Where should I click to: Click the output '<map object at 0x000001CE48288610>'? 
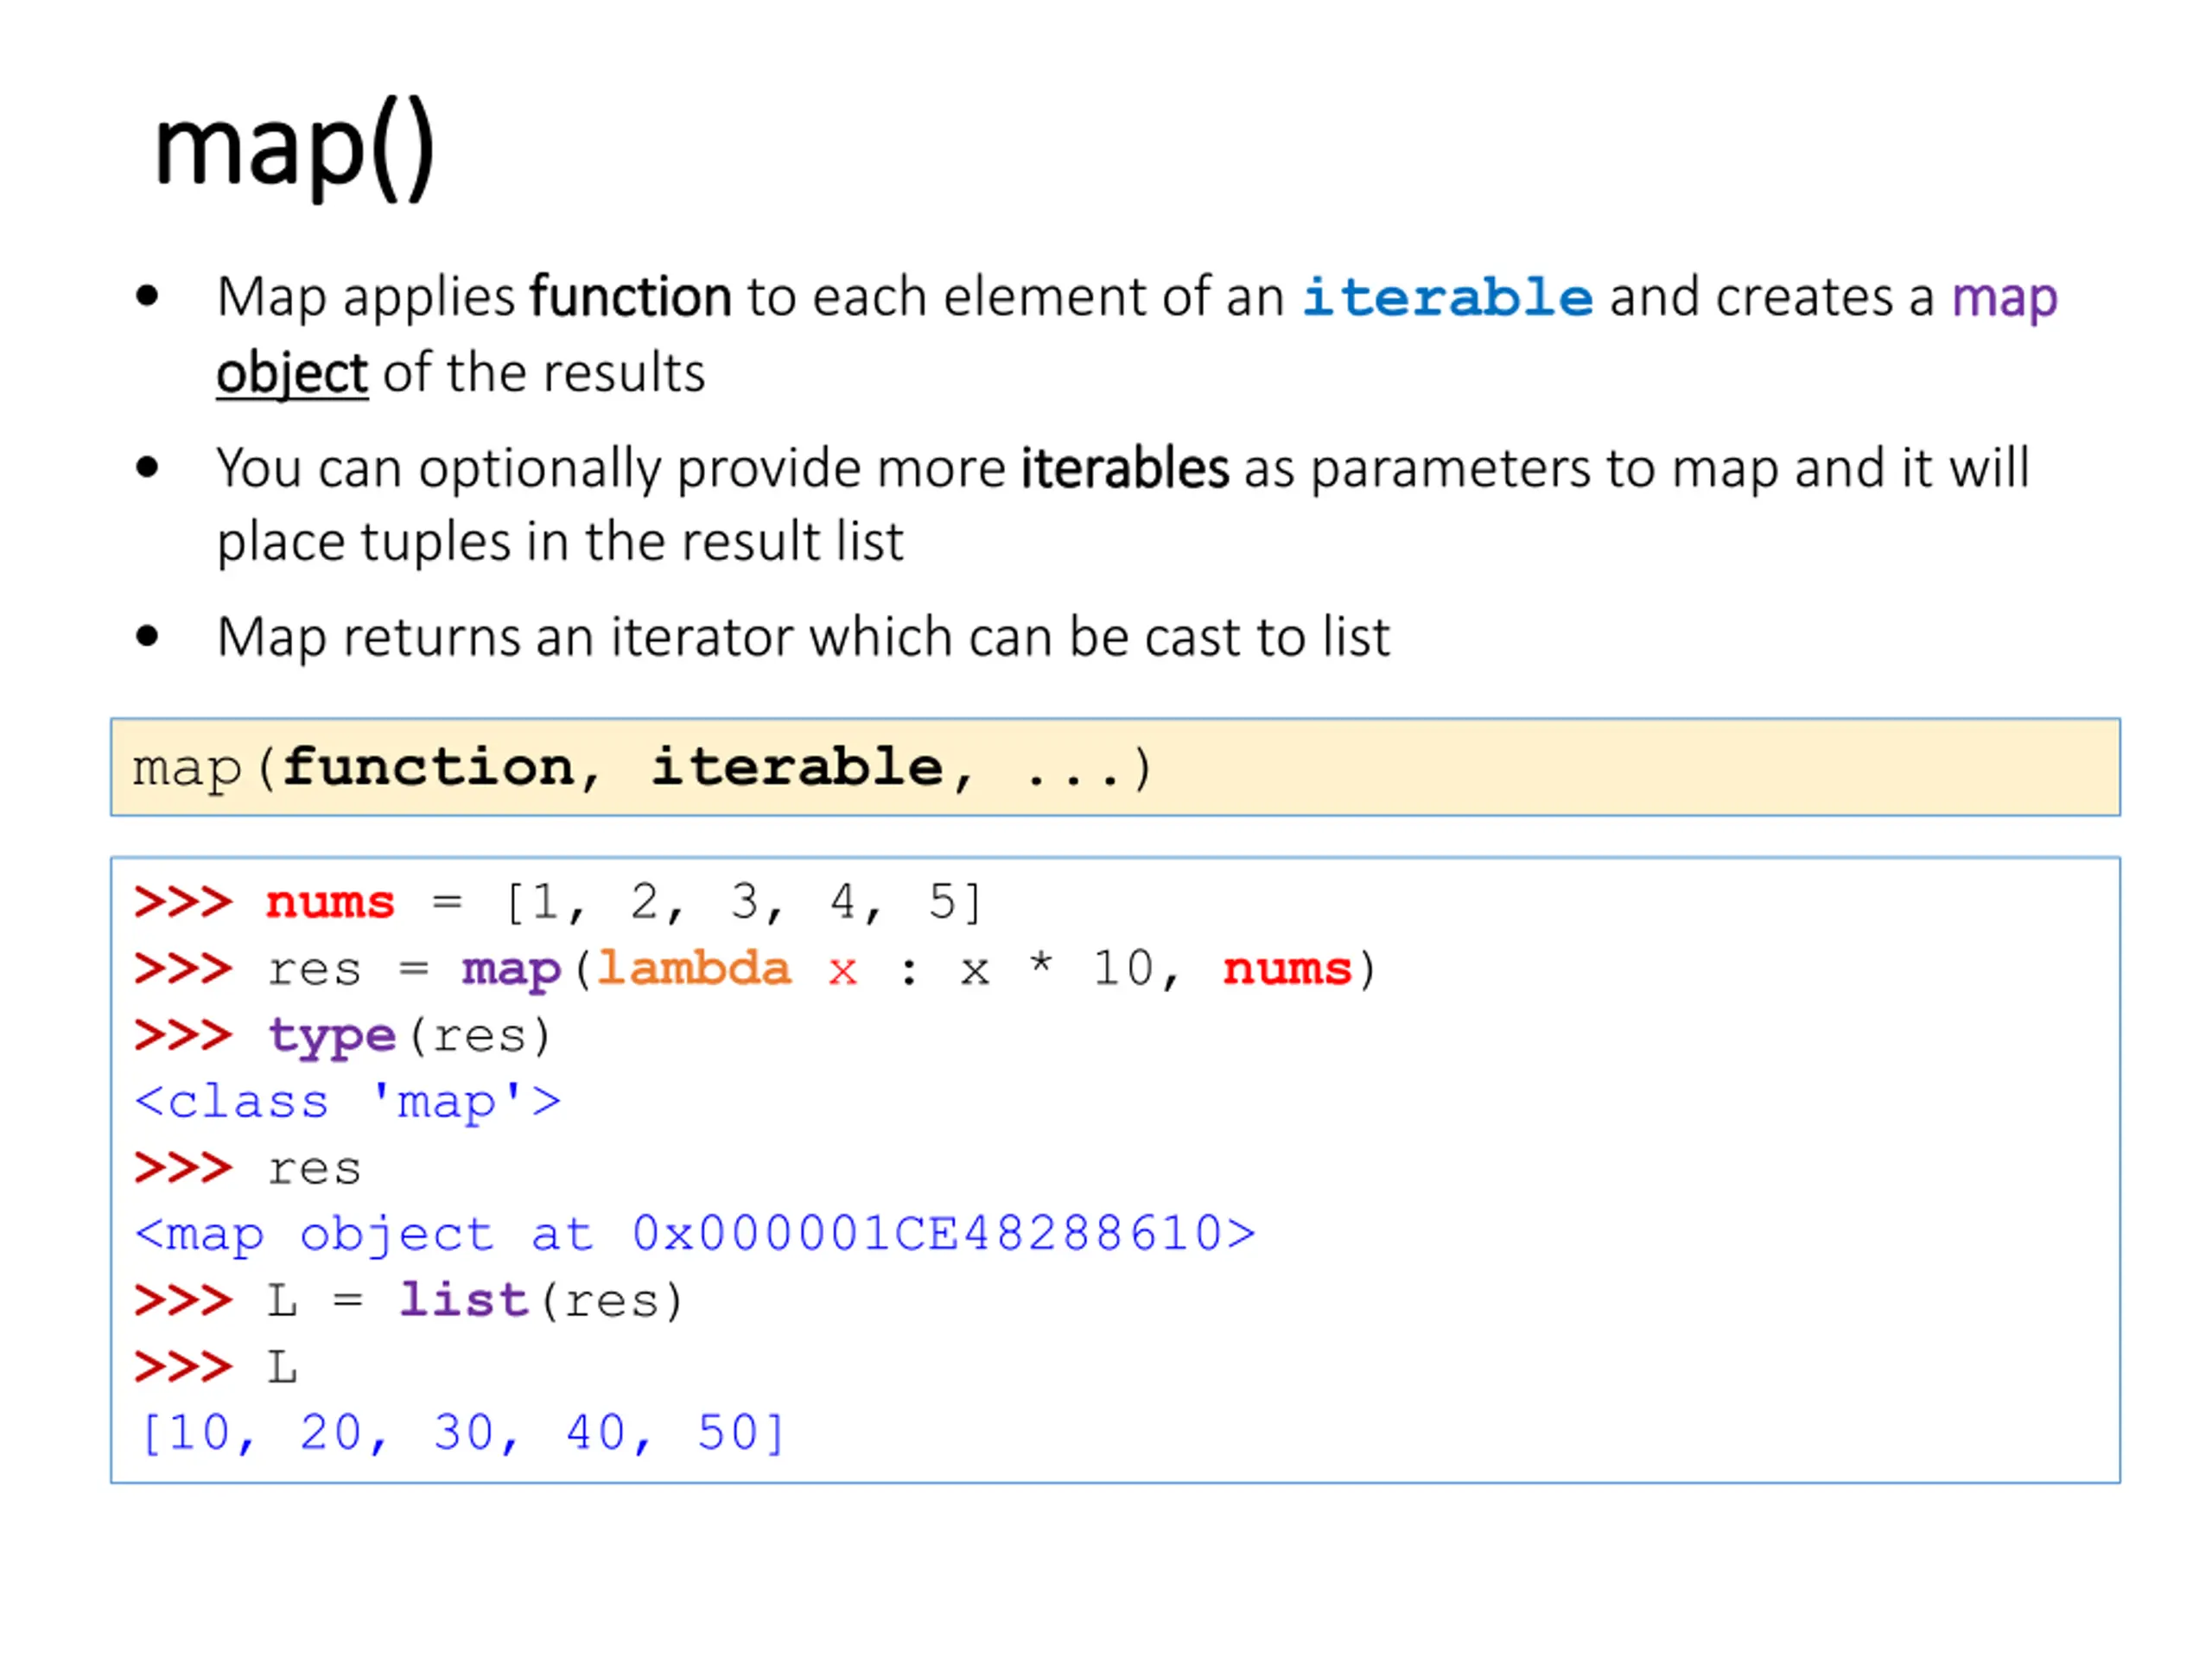pyautogui.click(x=695, y=1235)
